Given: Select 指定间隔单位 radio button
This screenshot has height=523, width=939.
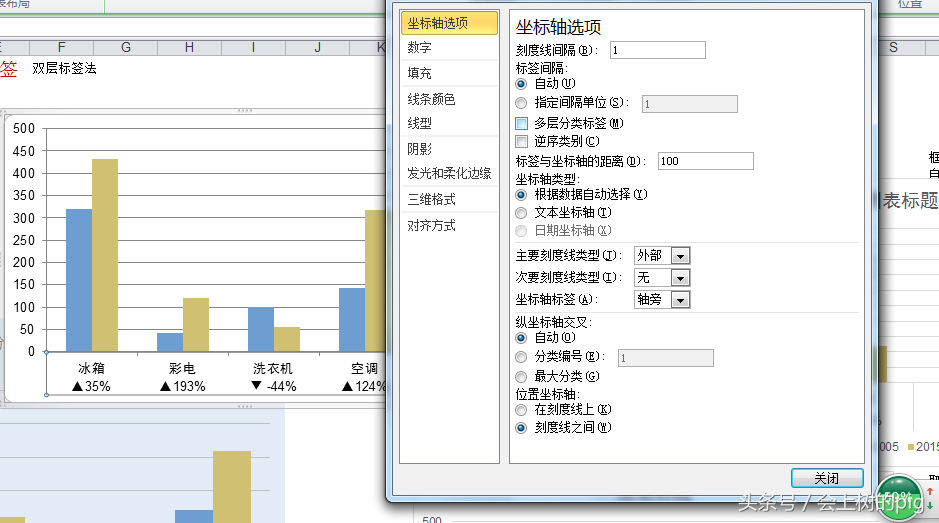Looking at the screenshot, I should (521, 103).
